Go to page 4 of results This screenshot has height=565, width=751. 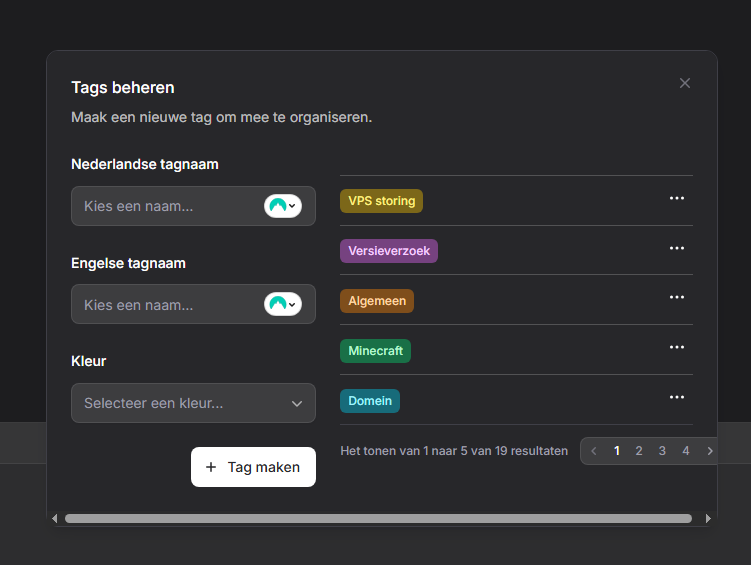(x=686, y=451)
